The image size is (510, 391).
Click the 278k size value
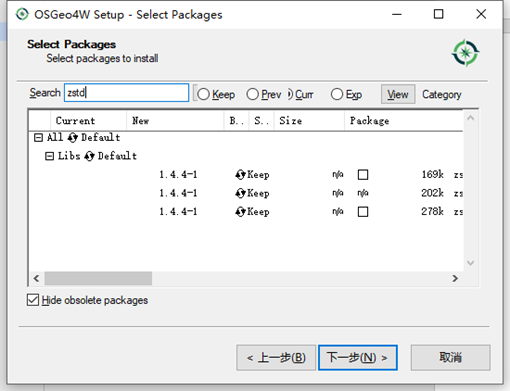click(x=433, y=212)
